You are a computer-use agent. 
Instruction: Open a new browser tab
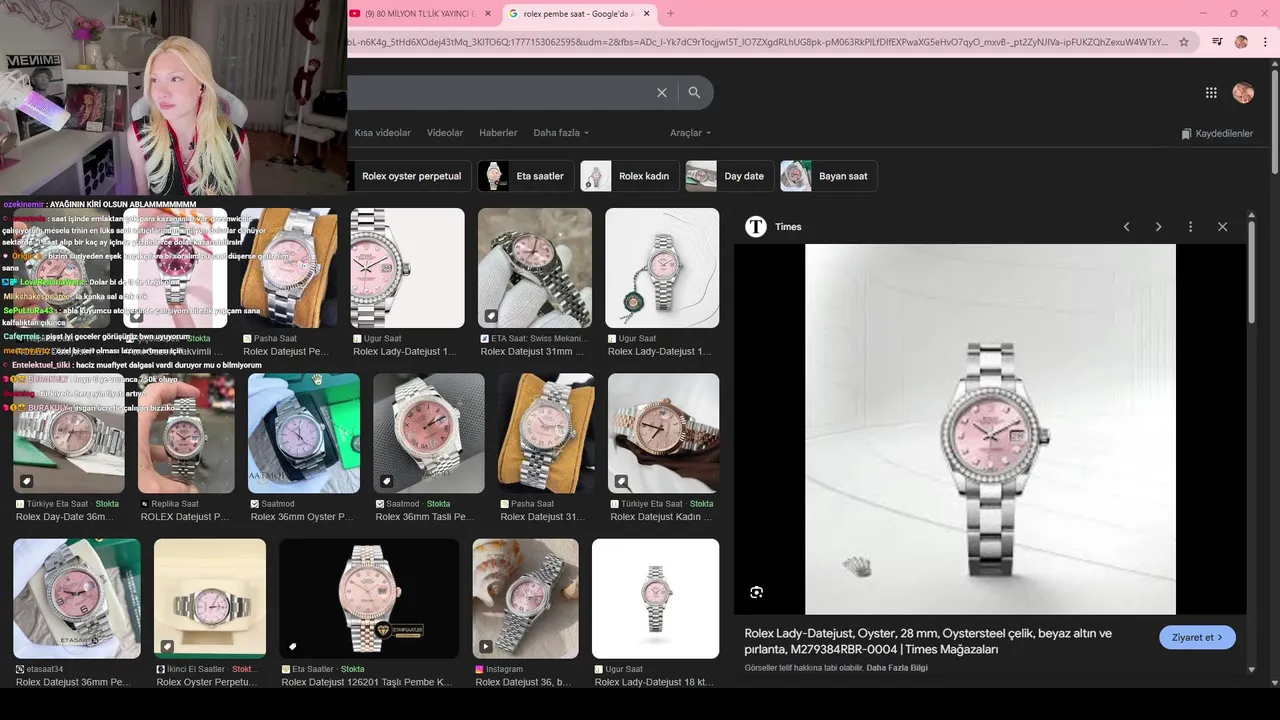pos(670,13)
